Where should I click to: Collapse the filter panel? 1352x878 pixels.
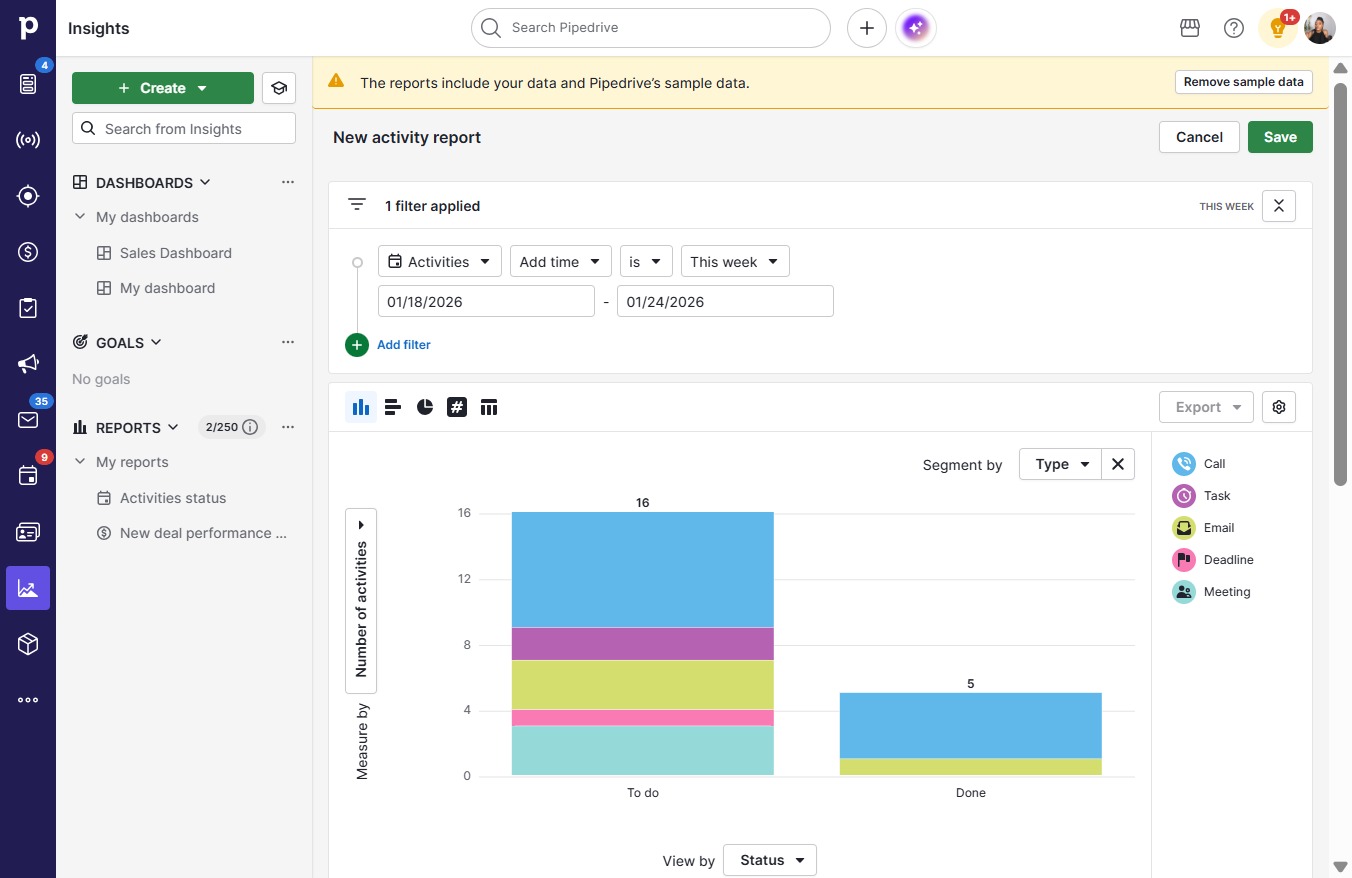[x=1279, y=206]
